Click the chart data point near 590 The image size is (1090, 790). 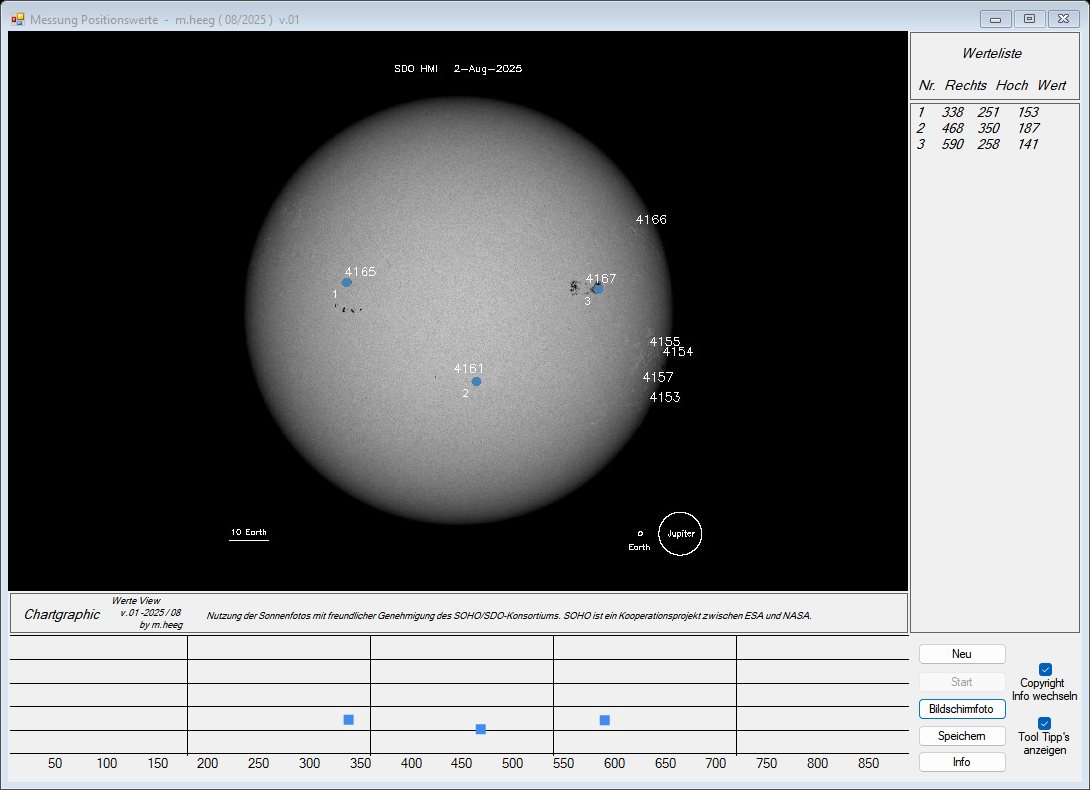(x=605, y=720)
